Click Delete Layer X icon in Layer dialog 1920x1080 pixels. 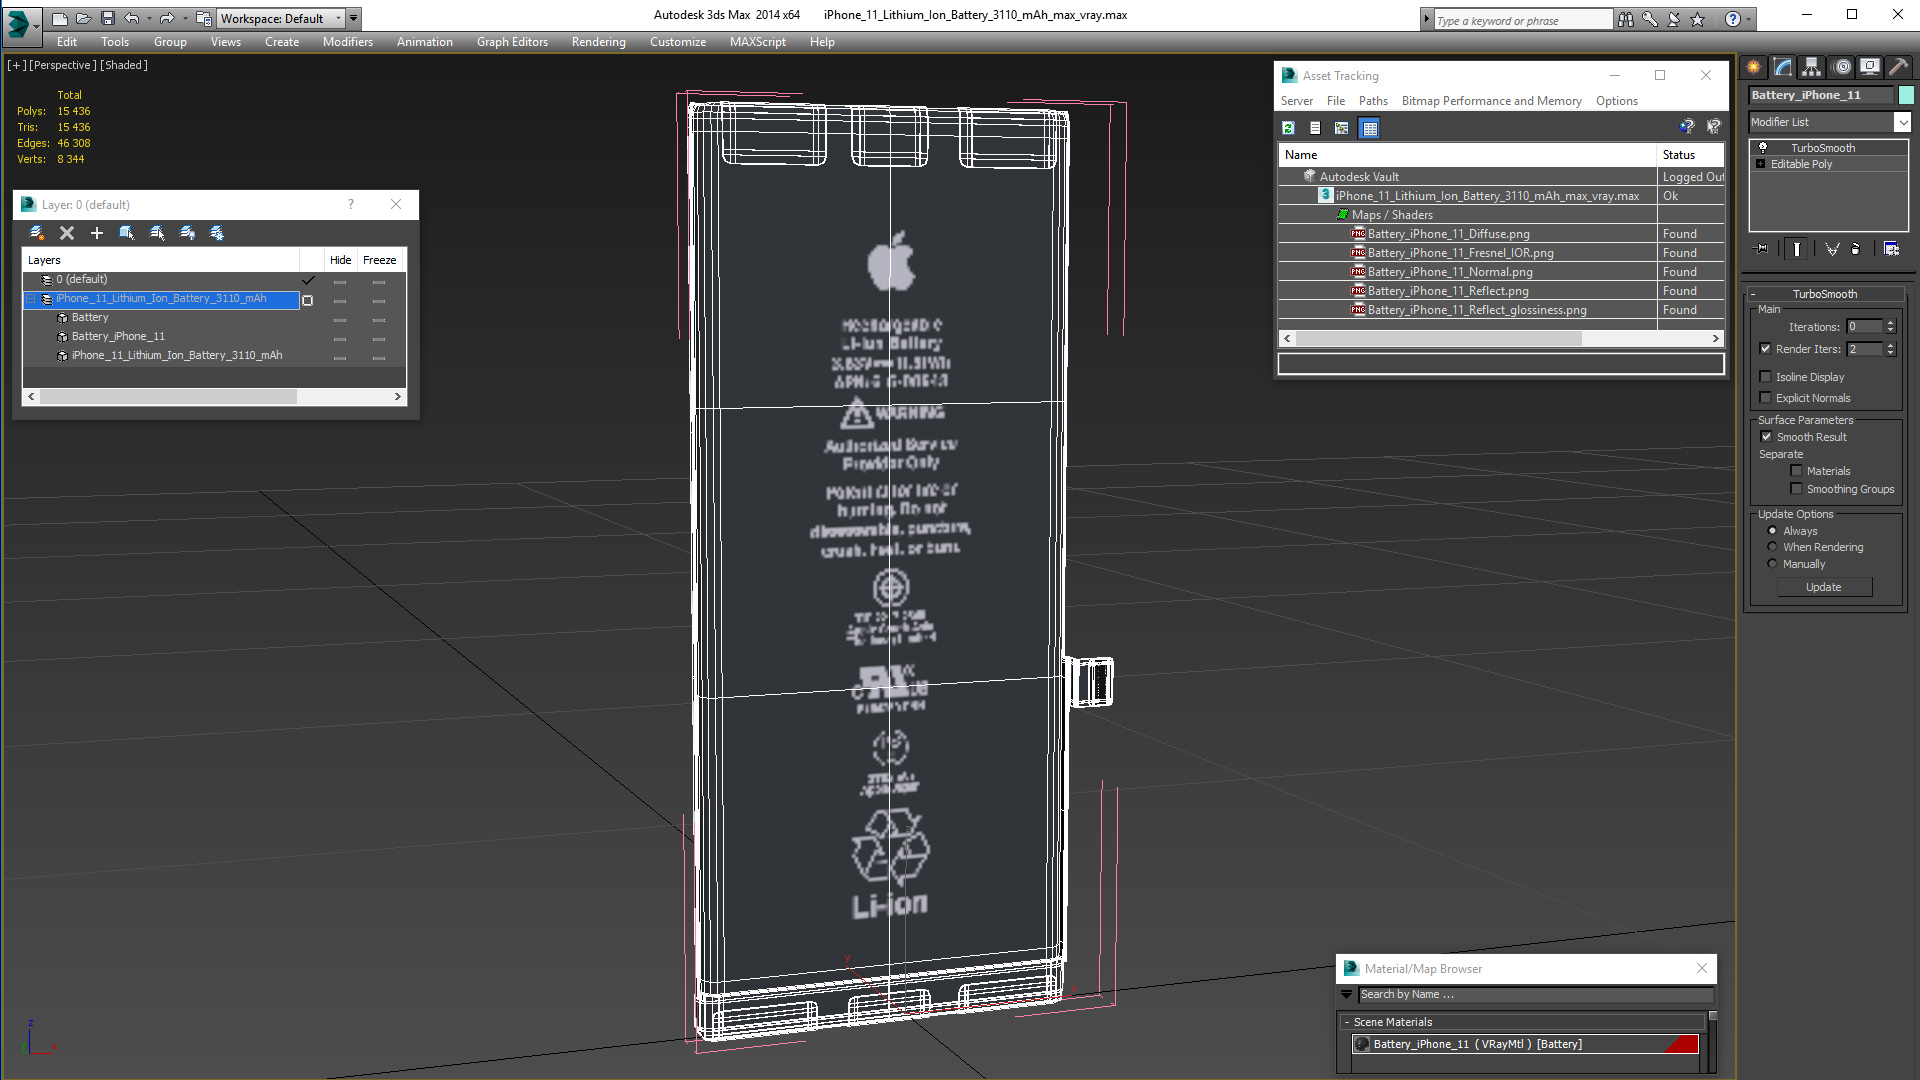pos(67,233)
